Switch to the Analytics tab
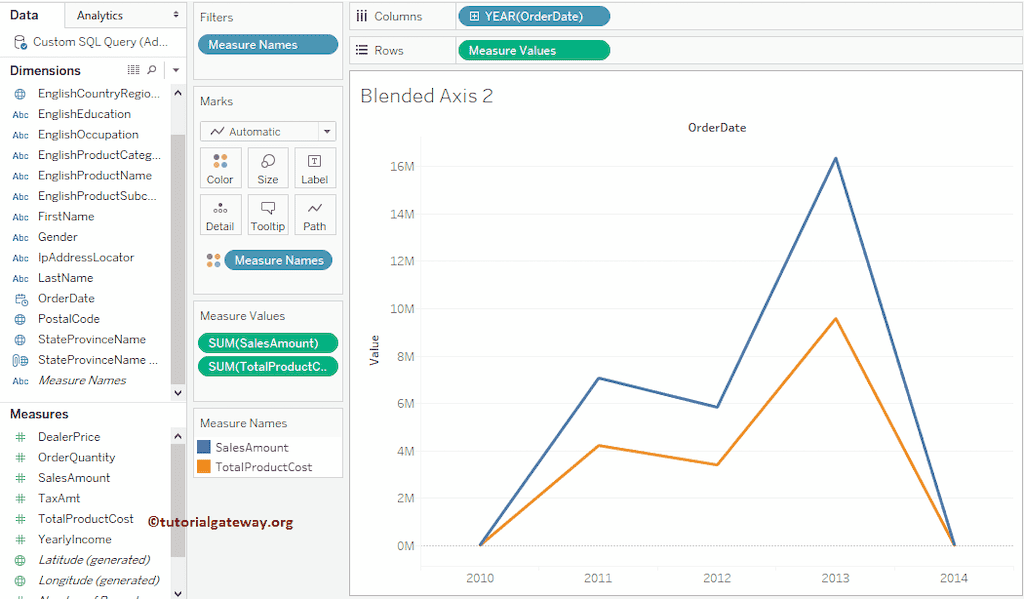The image size is (1024, 599). tap(101, 15)
